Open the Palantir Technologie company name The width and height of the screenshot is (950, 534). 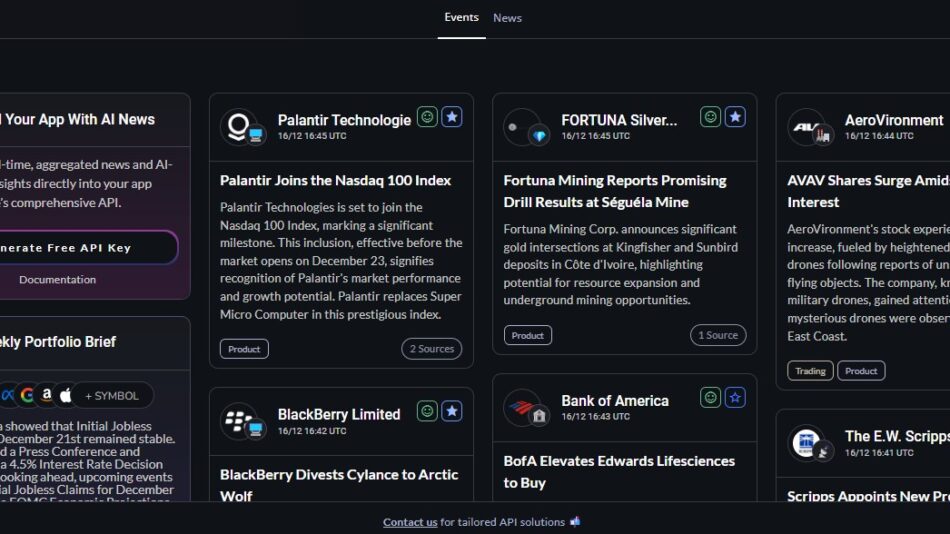tap(344, 120)
